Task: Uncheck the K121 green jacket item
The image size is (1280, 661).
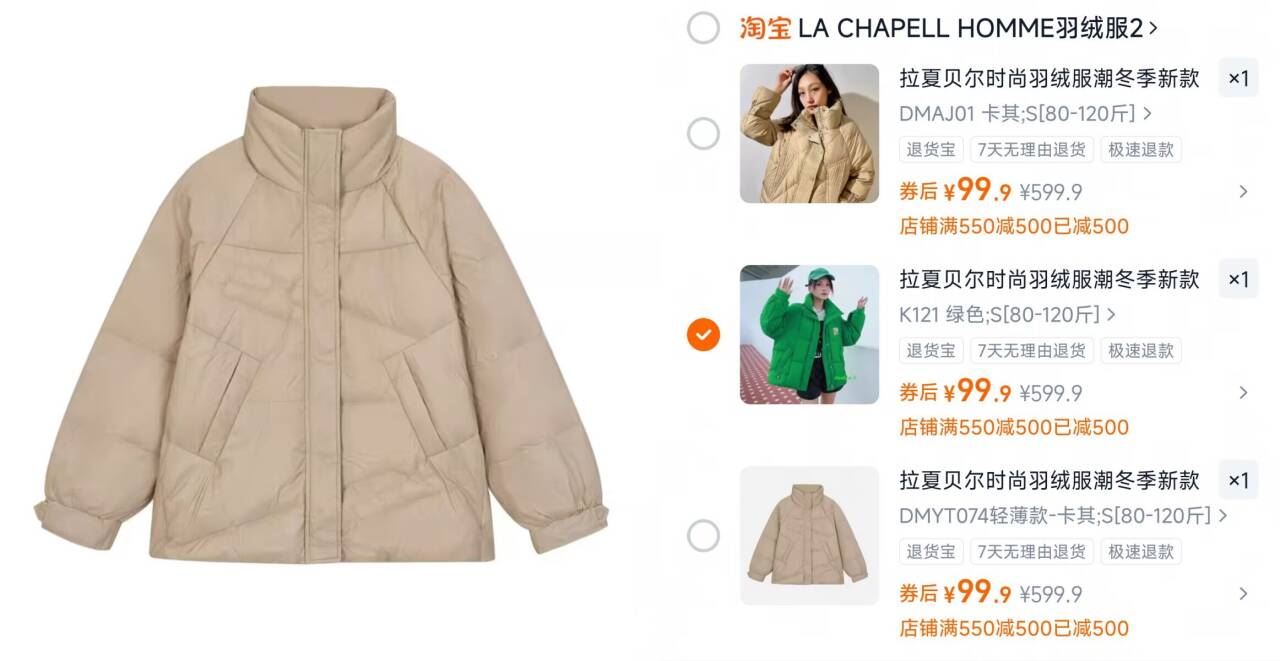Action: click(x=703, y=335)
